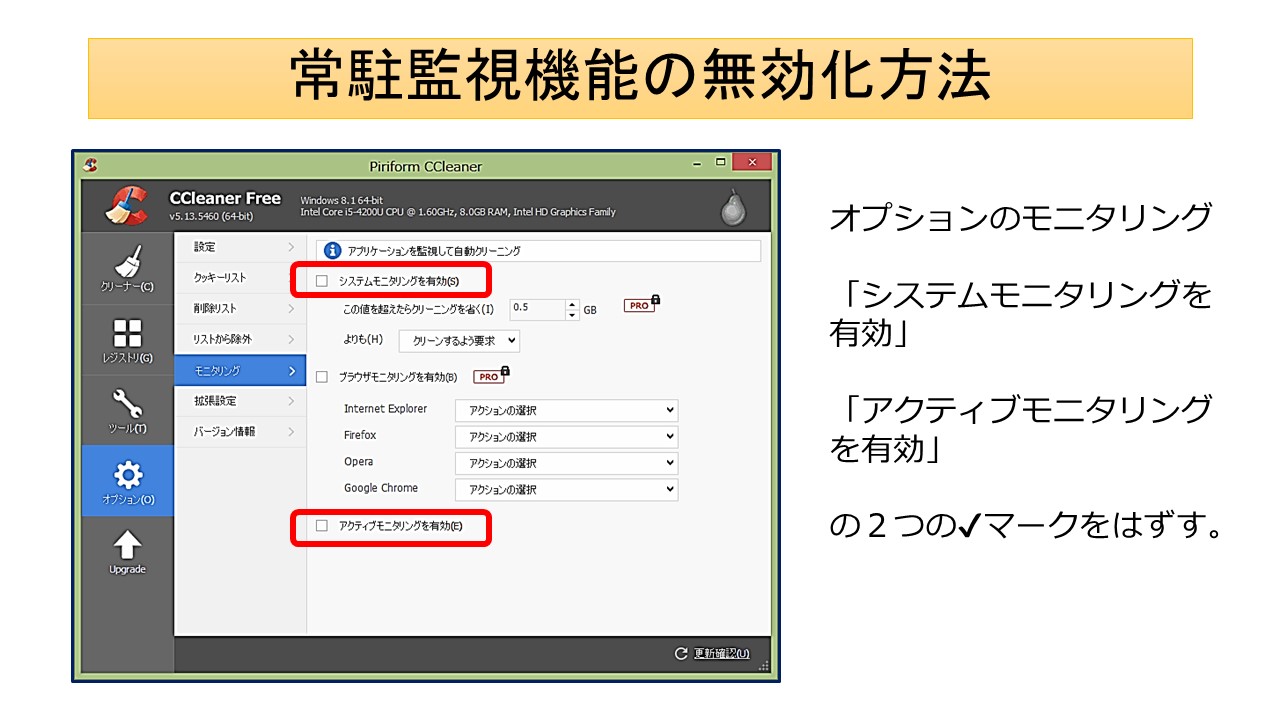The width and height of the screenshot is (1280, 720).
Task: Toggle アクティブモニタリングを有効 checkbox
Action: tap(322, 525)
